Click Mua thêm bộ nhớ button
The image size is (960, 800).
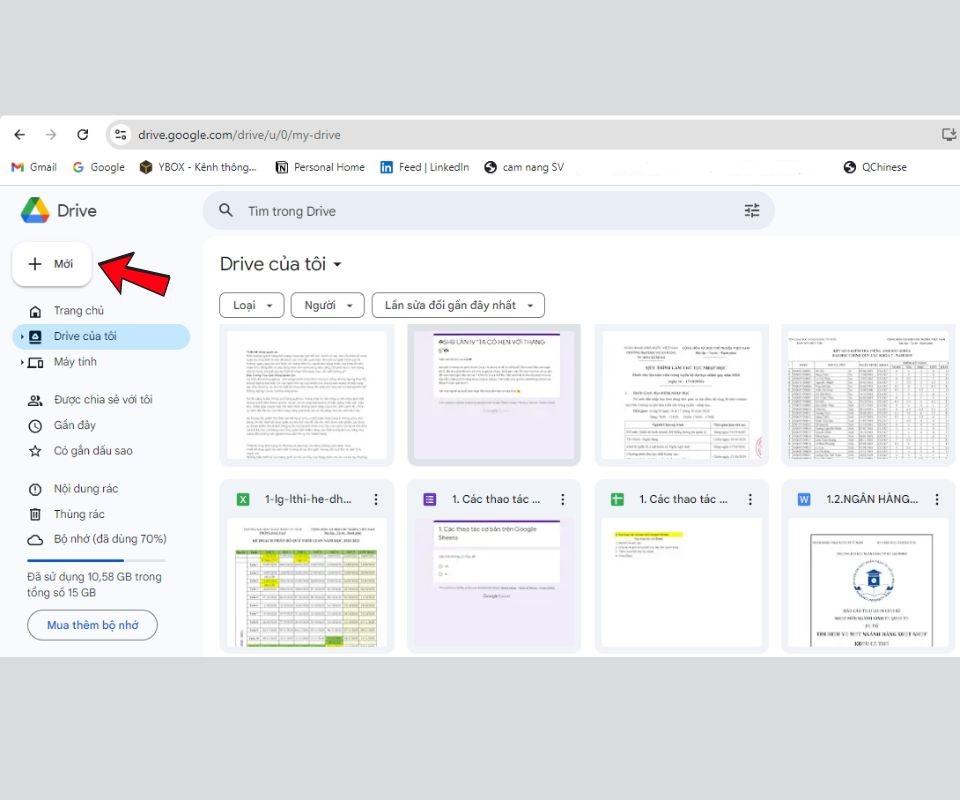pyautogui.click(x=92, y=625)
